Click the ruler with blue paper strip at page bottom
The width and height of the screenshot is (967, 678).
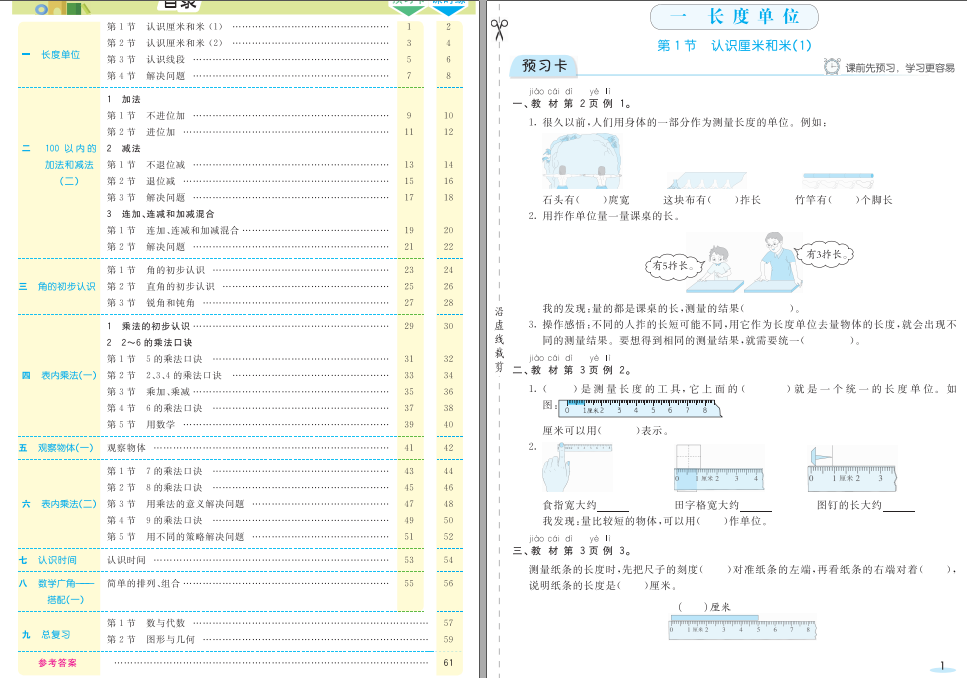pos(743,627)
